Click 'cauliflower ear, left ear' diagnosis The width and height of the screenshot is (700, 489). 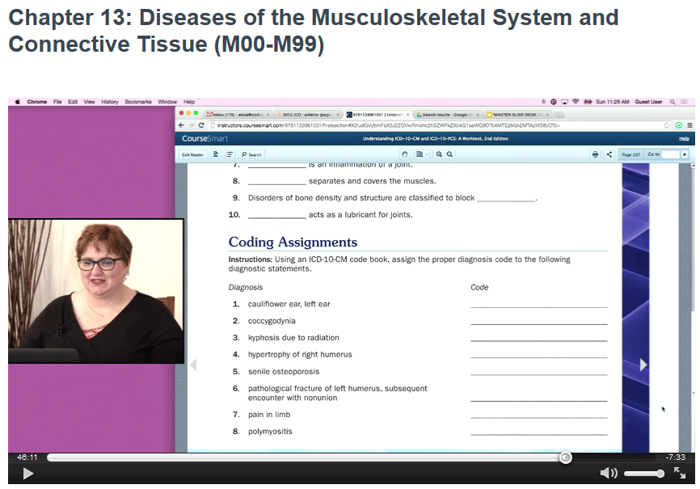(x=289, y=304)
